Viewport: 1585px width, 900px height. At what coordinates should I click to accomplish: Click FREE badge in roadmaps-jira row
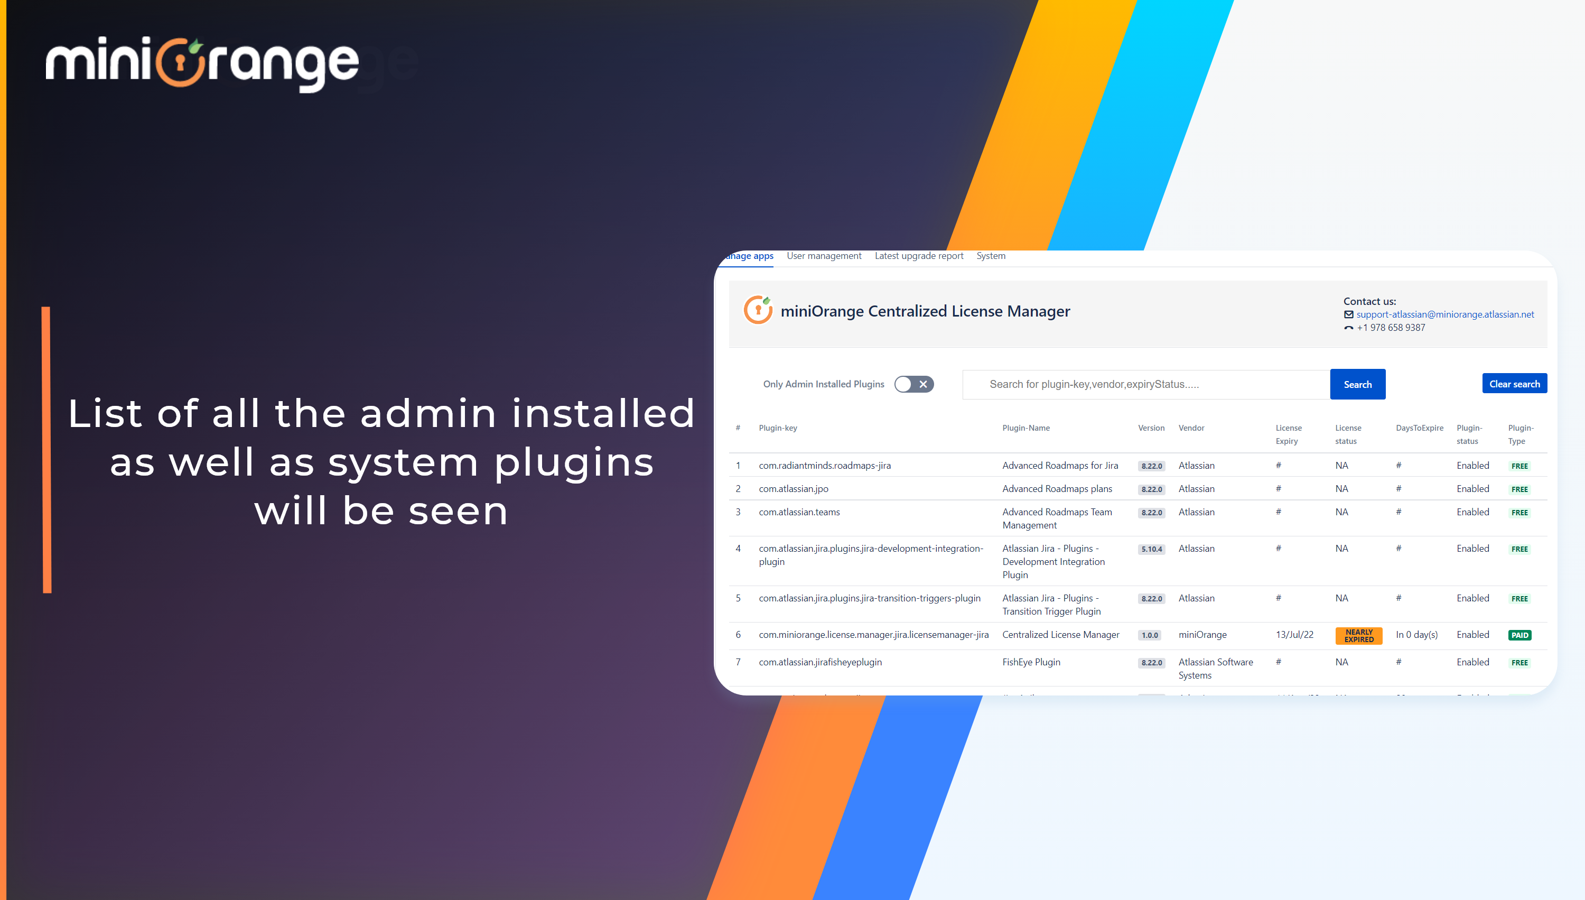click(x=1519, y=466)
